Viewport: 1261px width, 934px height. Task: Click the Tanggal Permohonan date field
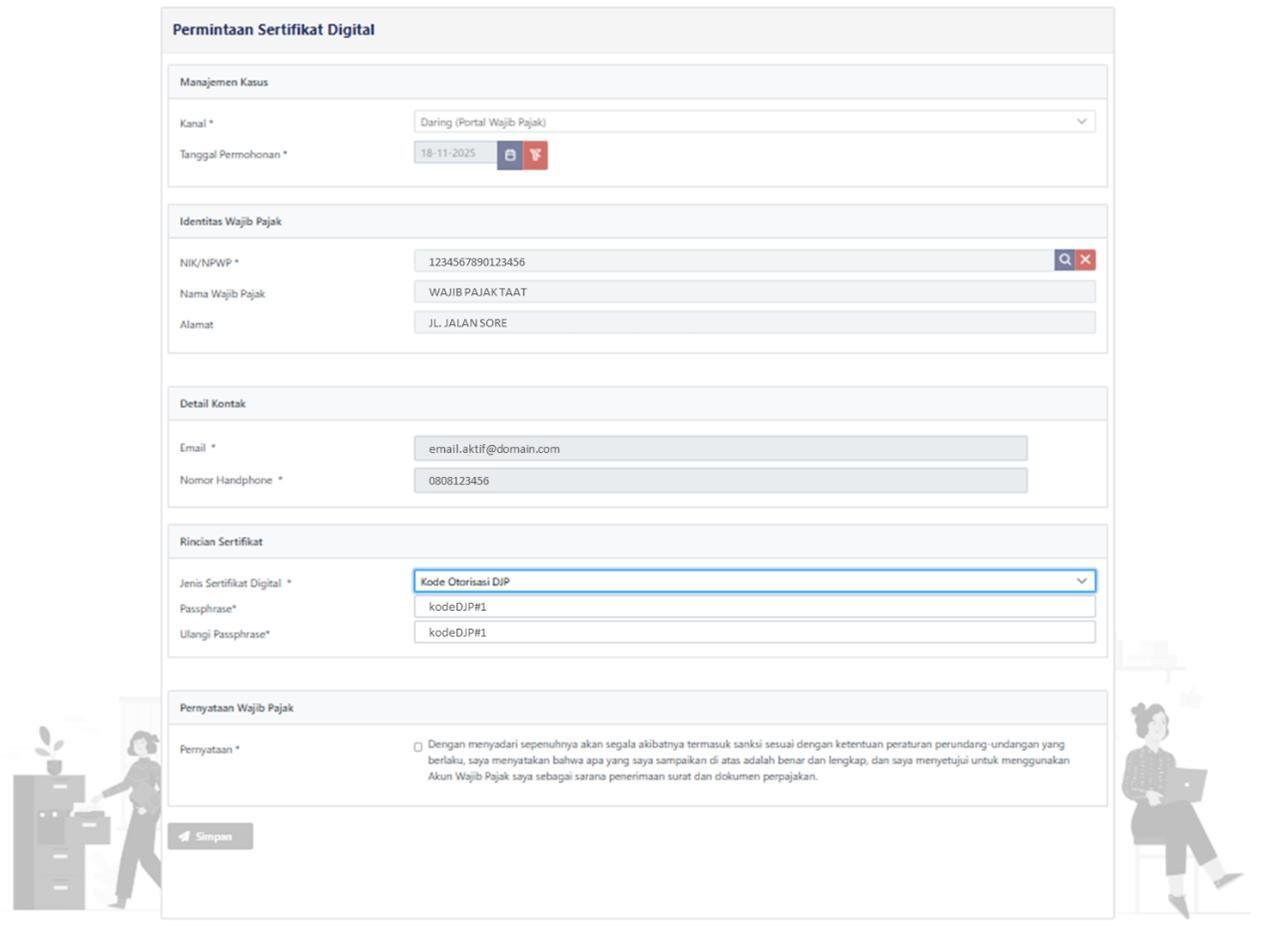(455, 153)
